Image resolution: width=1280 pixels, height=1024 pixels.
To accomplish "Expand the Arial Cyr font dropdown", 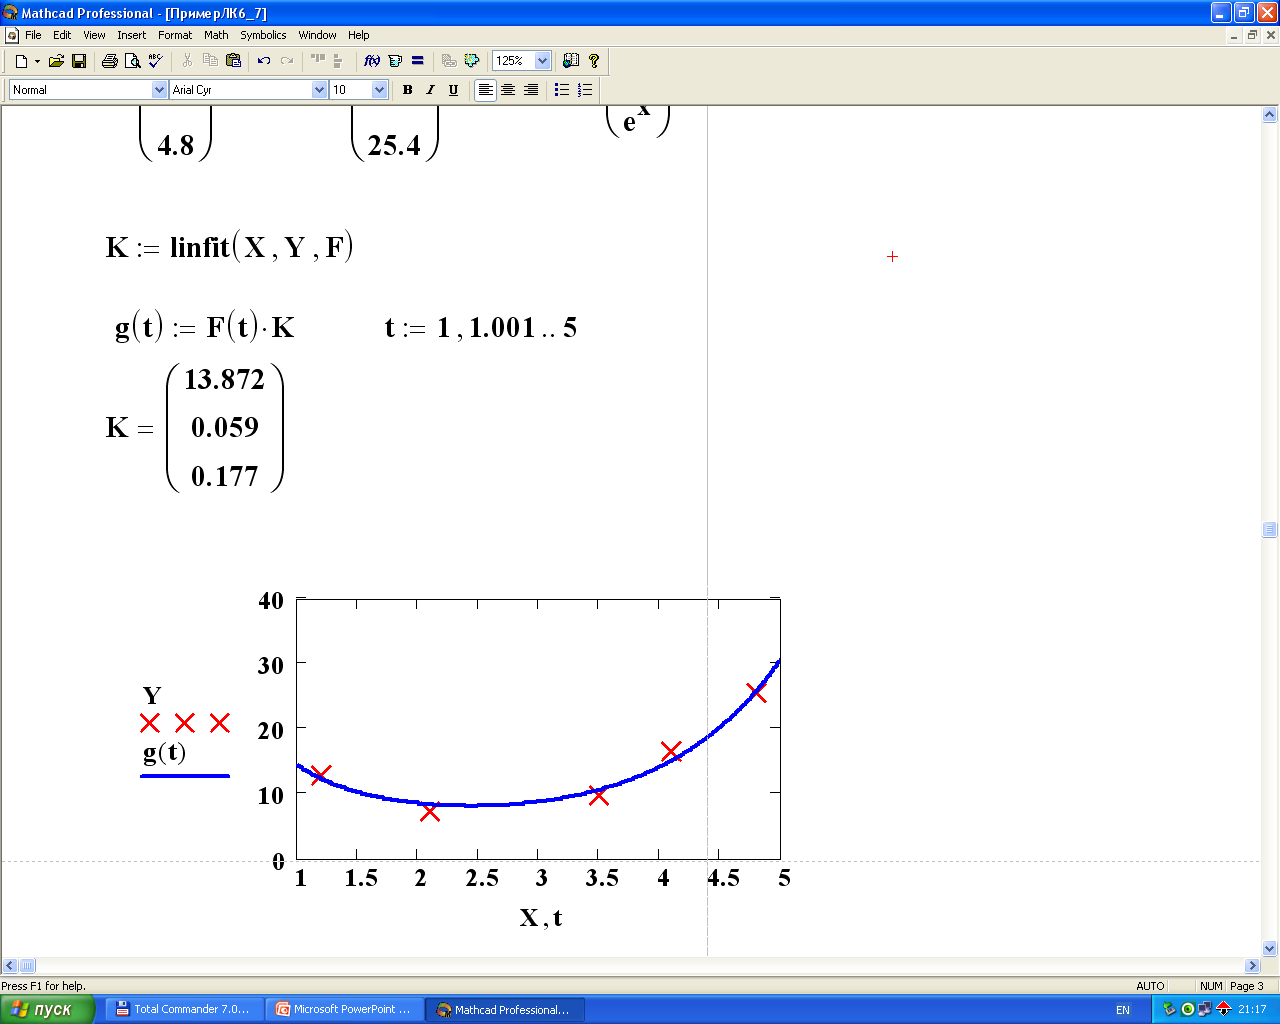I will point(319,90).
